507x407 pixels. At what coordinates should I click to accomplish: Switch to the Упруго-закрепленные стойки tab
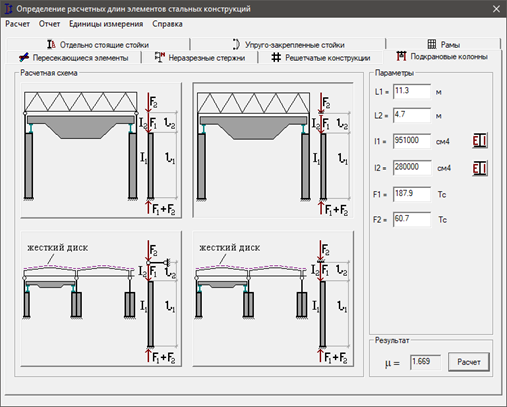[288, 44]
